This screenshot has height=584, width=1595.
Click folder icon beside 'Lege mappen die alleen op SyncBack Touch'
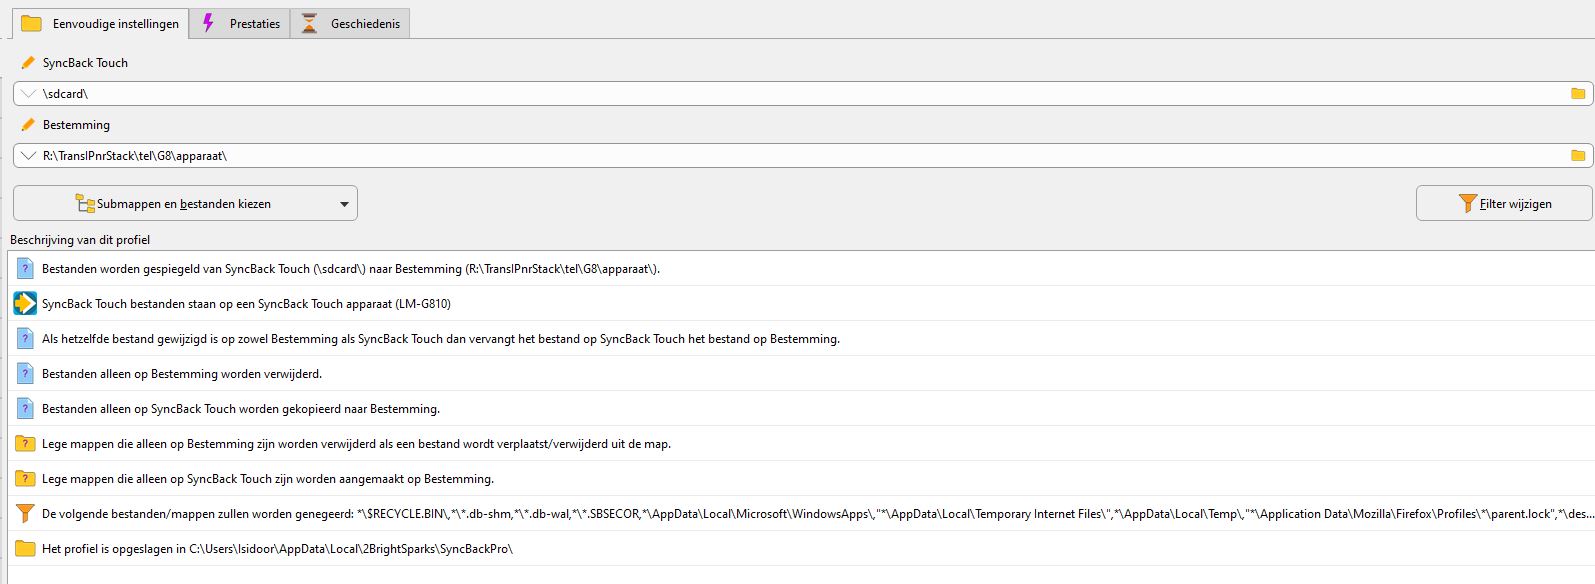[x=25, y=478]
